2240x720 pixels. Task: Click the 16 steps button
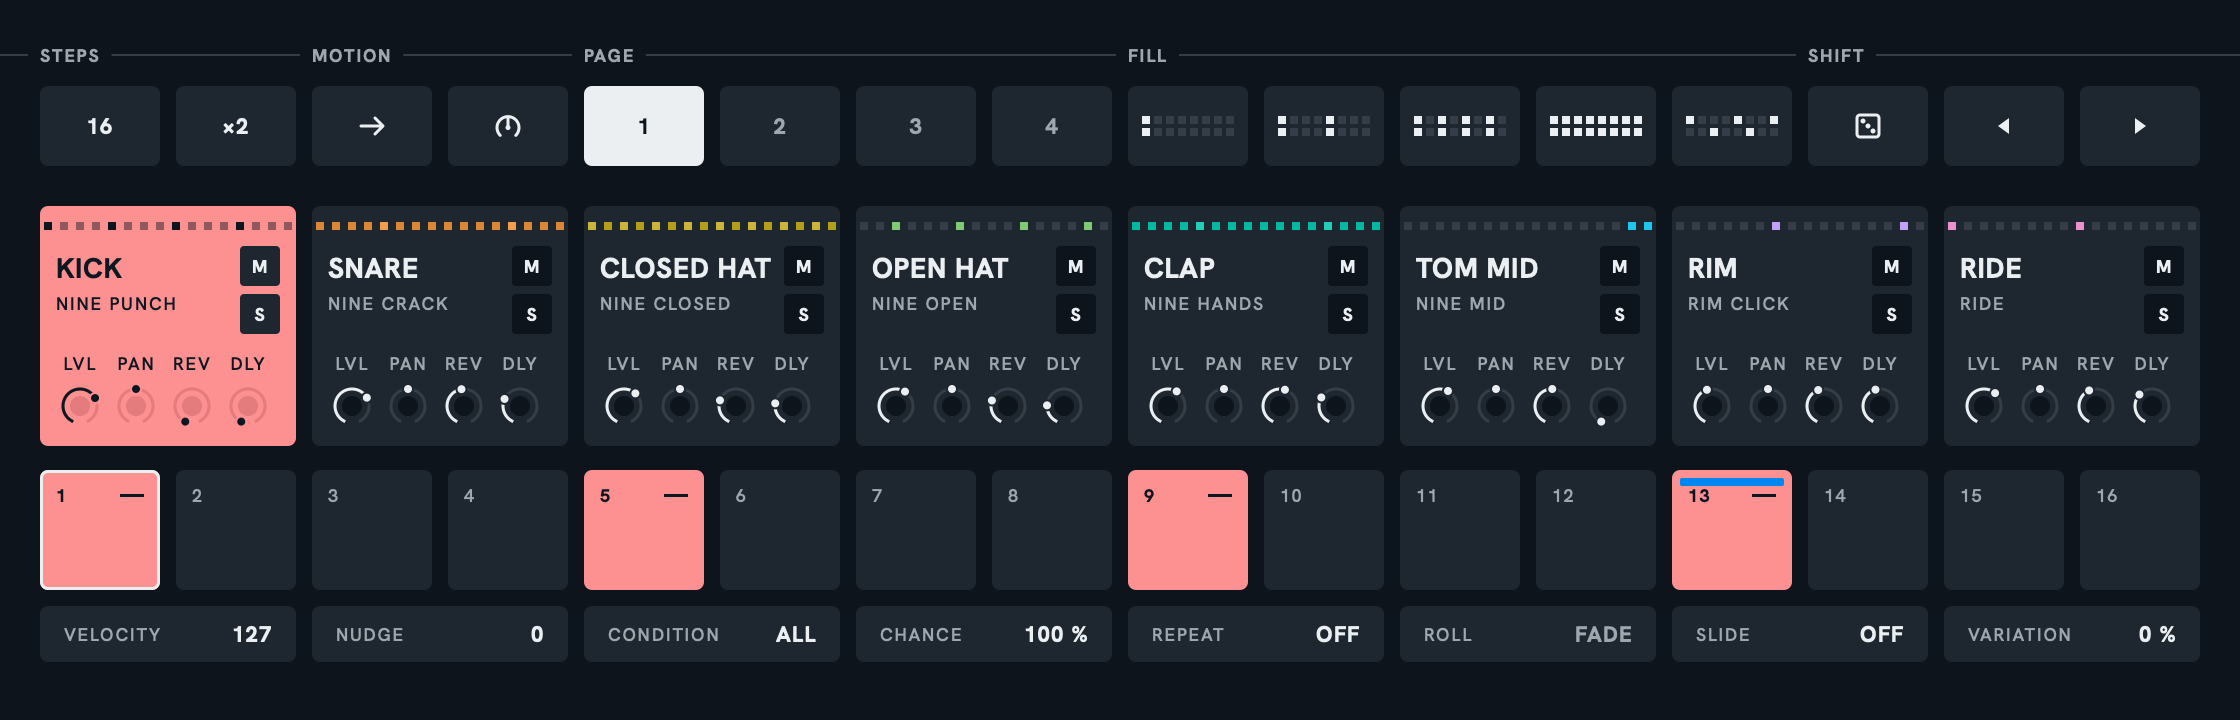(100, 126)
